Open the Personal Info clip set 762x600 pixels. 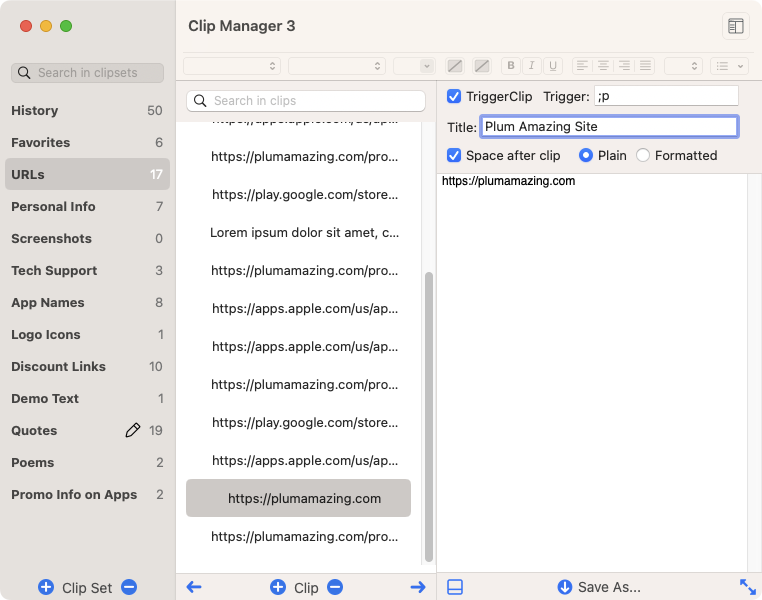pos(87,206)
